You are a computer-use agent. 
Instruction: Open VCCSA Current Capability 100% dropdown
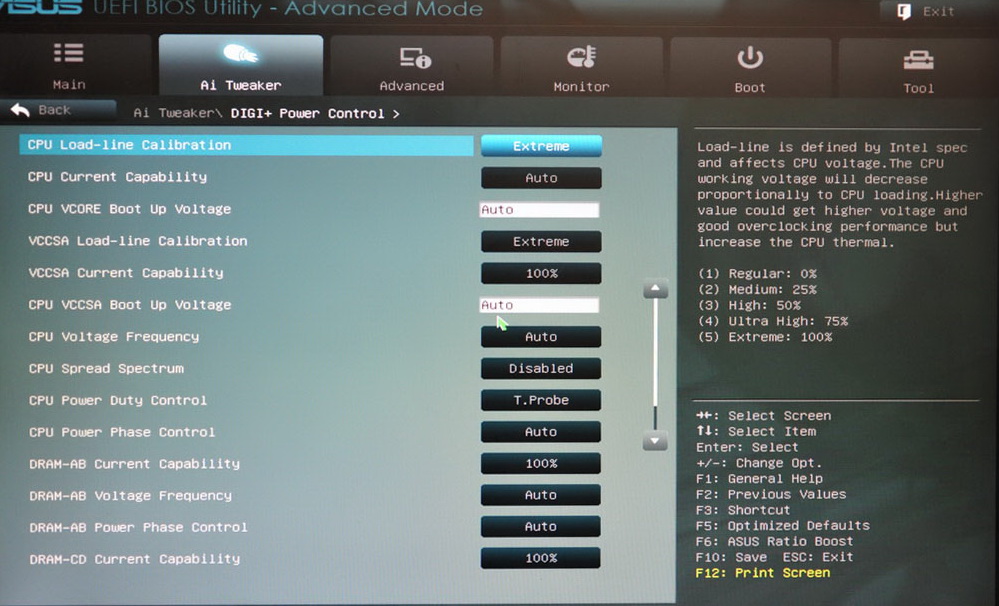click(x=541, y=273)
